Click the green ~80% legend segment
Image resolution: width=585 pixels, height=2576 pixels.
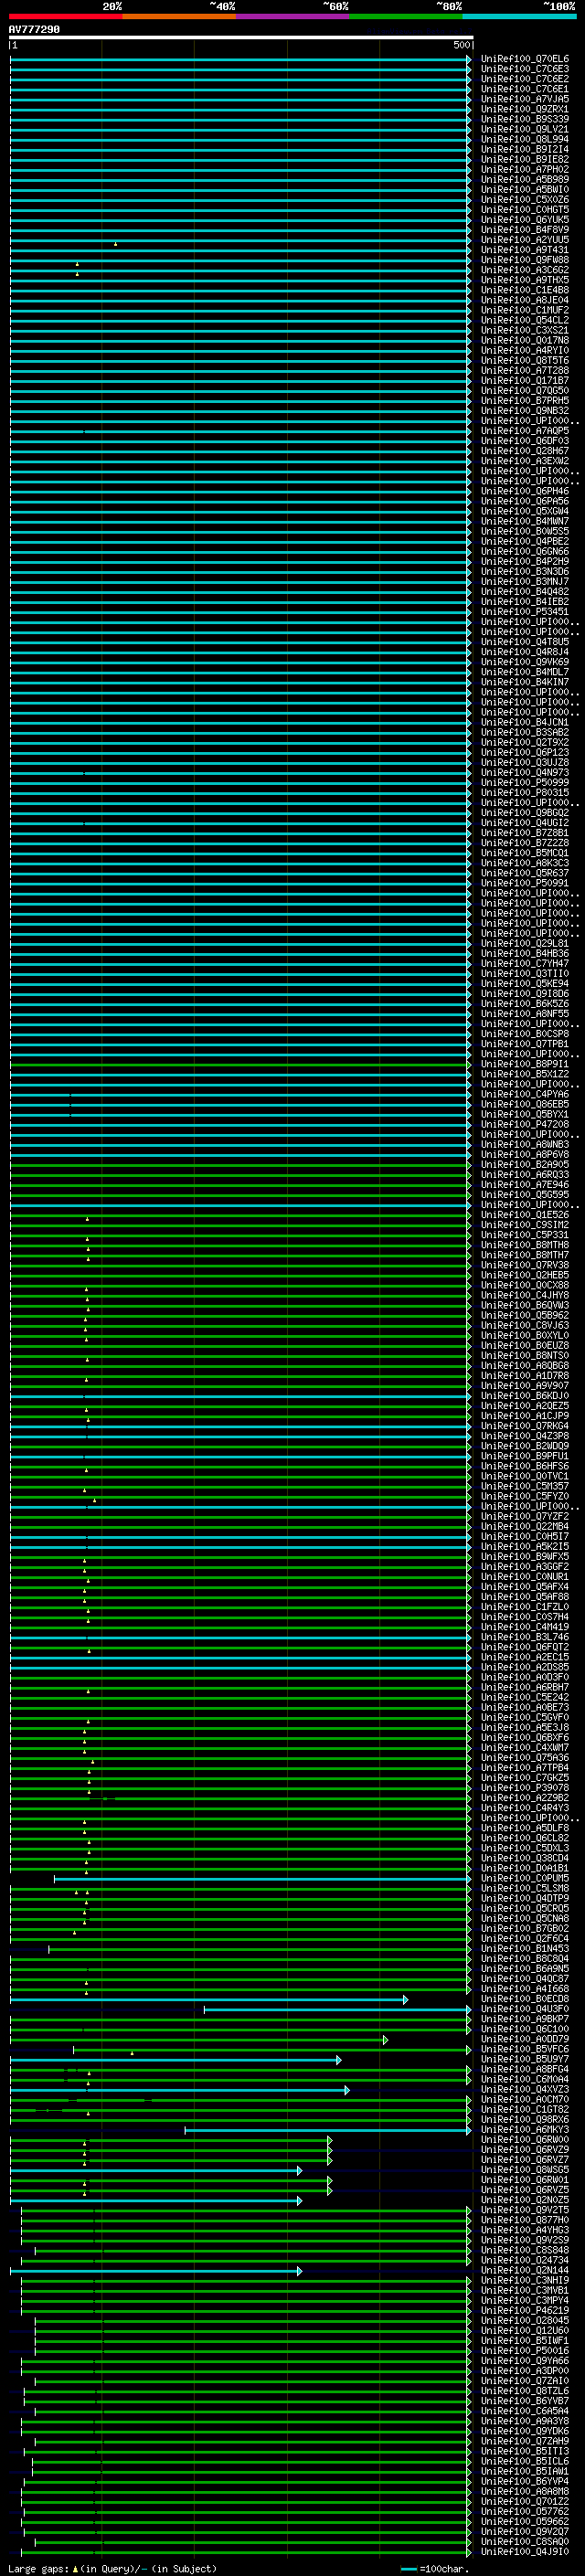406,17
